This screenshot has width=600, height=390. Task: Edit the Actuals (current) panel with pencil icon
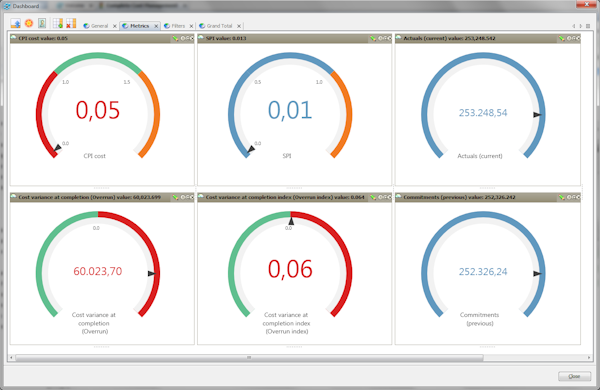pos(561,38)
